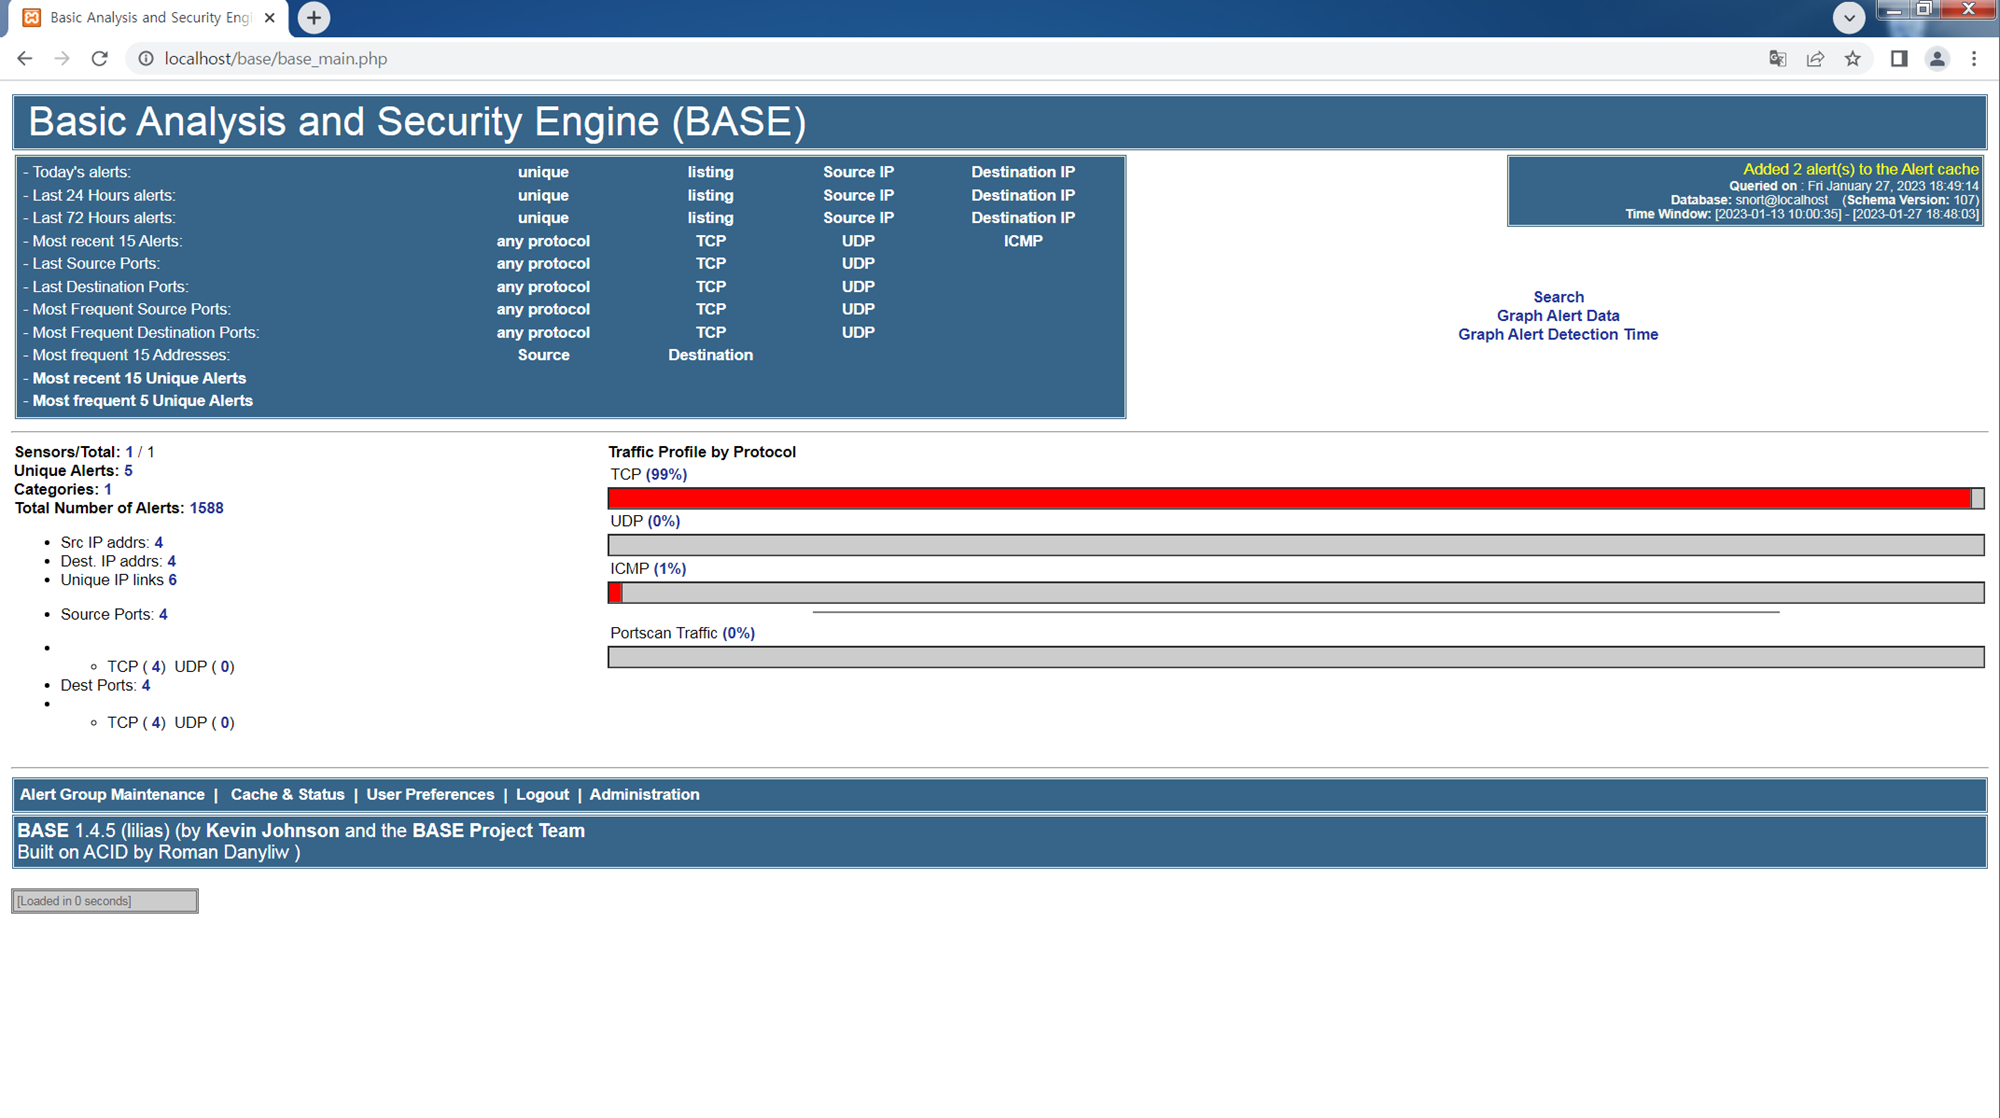2000x1118 pixels.
Task: View Most Frequent Destination Ports UDP
Action: click(x=858, y=332)
